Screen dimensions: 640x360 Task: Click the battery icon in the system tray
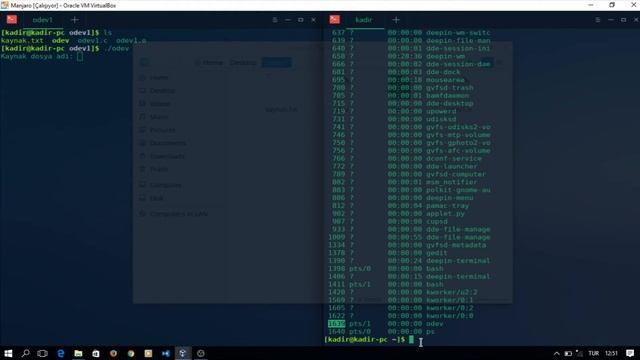(568, 353)
